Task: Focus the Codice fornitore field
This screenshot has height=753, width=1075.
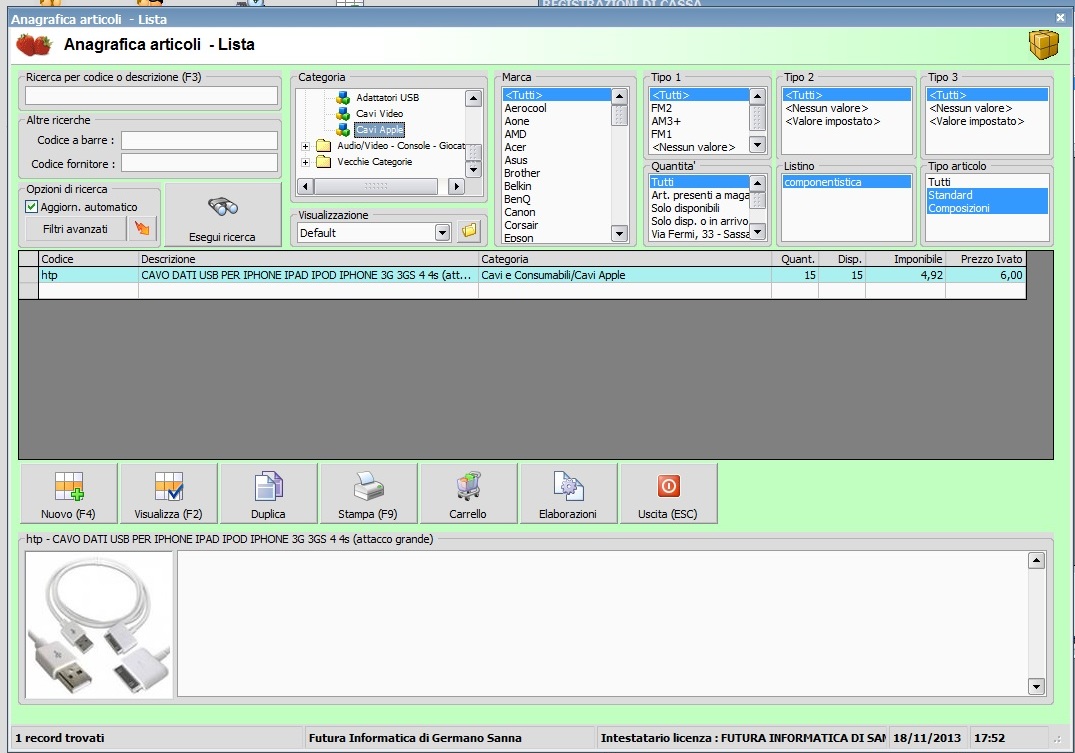Action: point(200,163)
